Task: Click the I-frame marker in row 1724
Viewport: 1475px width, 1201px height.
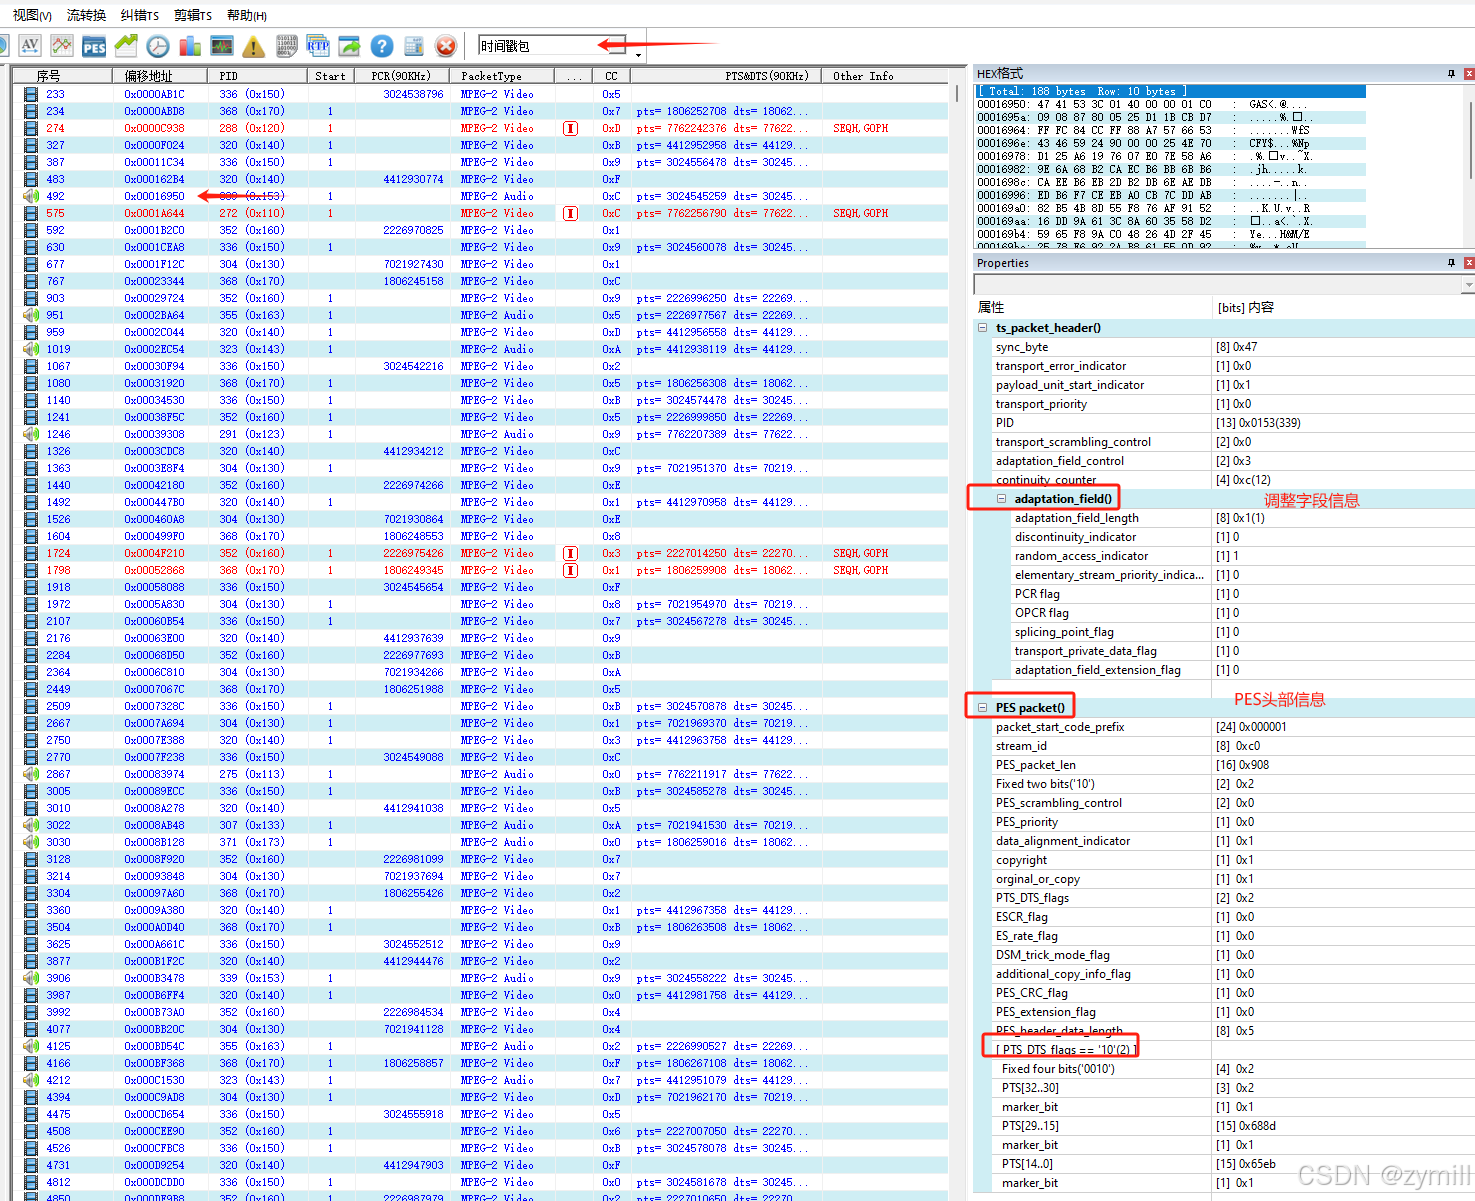Action: coord(570,553)
